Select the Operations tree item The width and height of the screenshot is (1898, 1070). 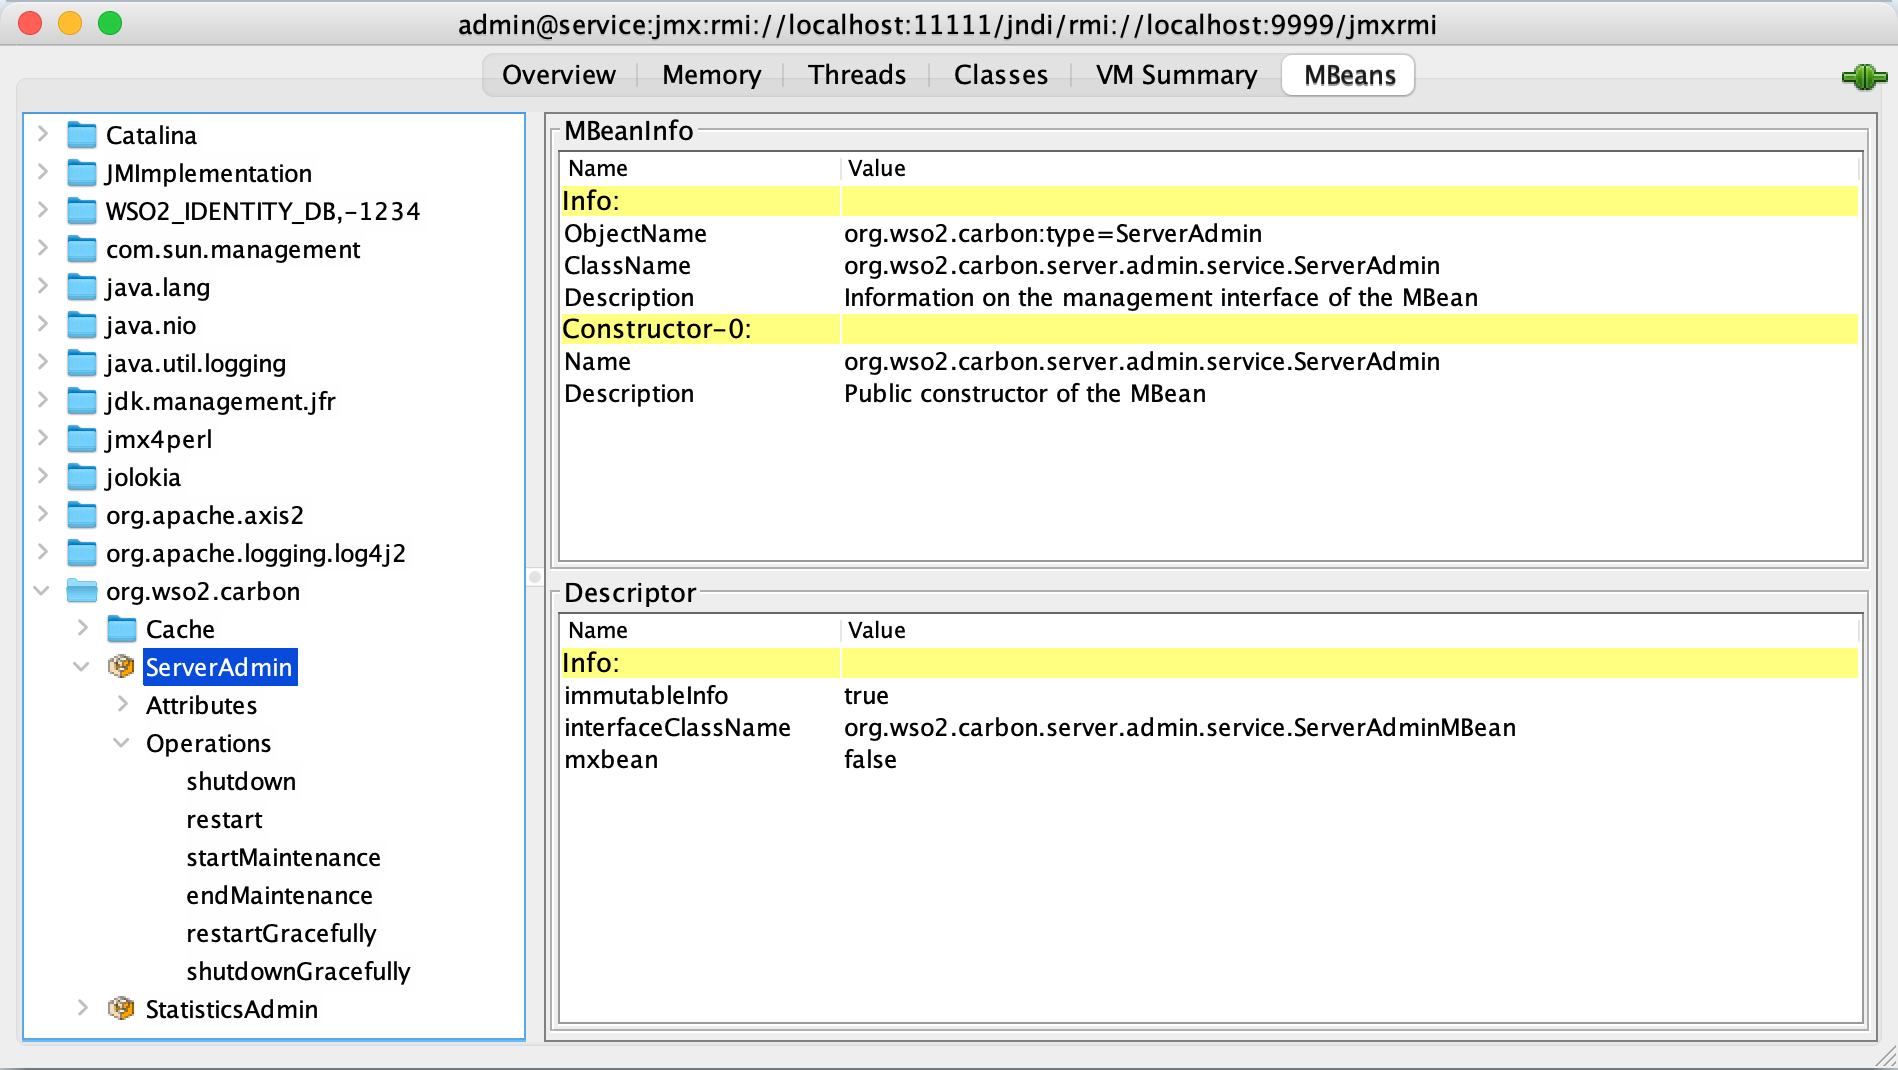(208, 743)
